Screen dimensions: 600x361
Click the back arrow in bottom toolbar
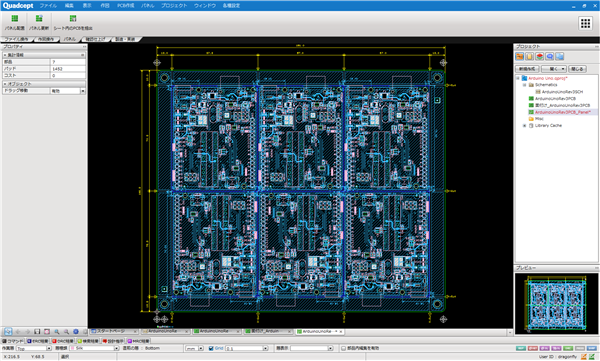[x=18, y=332]
